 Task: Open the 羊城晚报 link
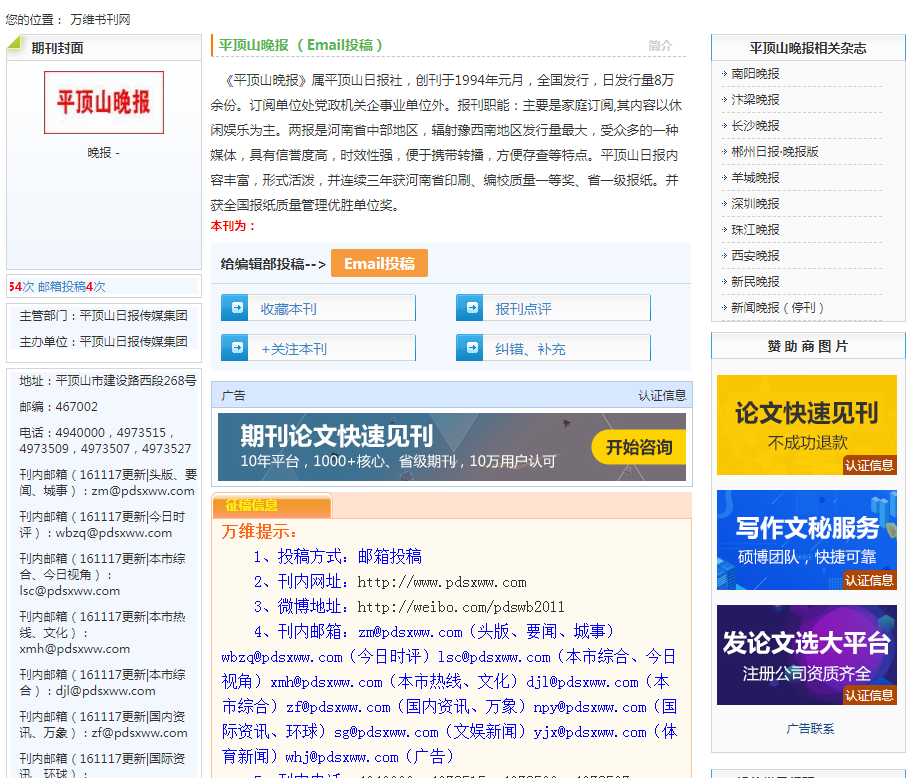tap(755, 178)
